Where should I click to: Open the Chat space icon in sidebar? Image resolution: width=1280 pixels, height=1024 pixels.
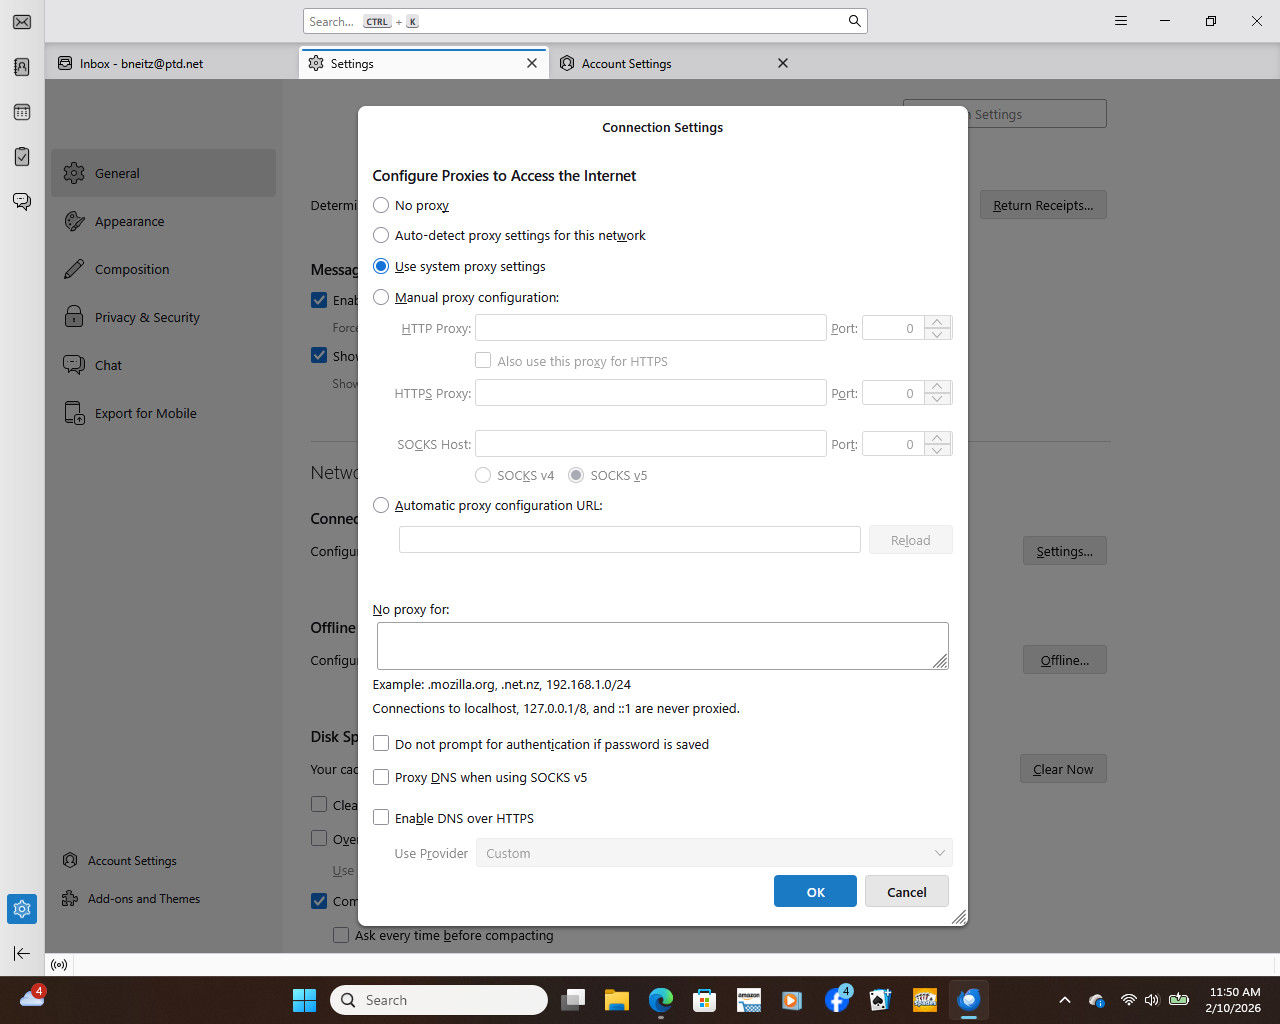(x=22, y=202)
